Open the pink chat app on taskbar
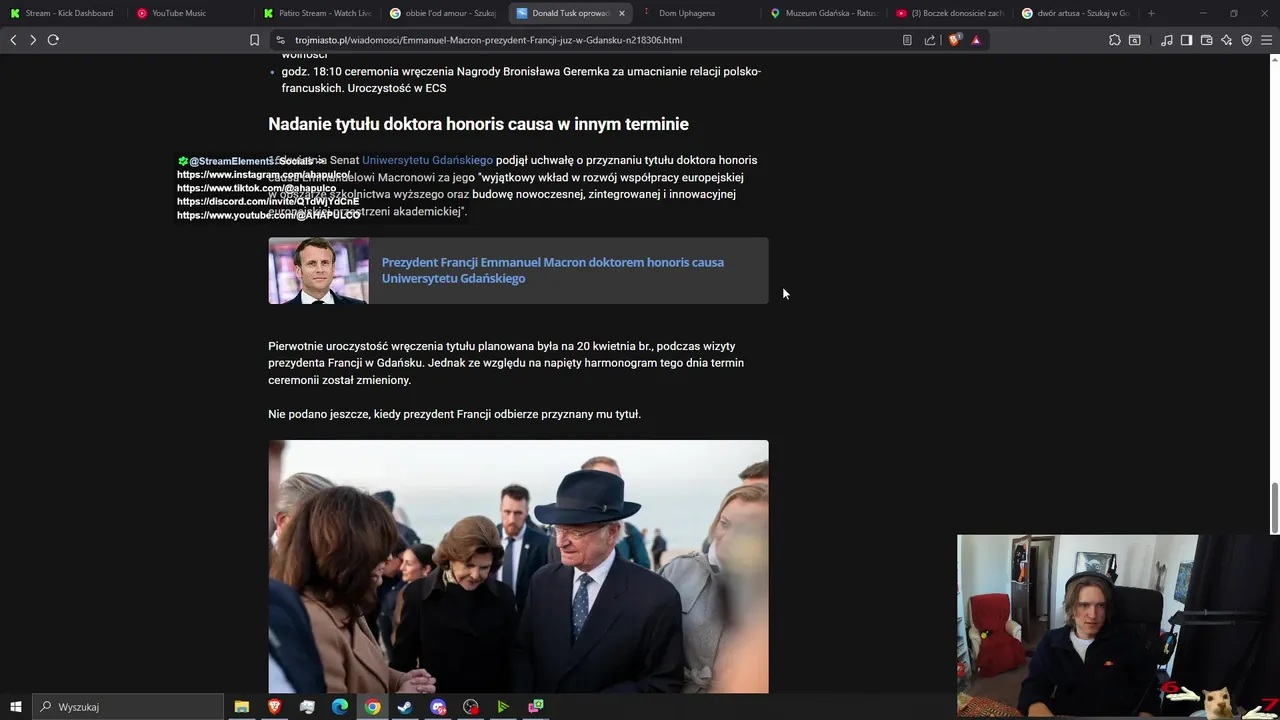The width and height of the screenshot is (1280, 720). pos(536,707)
